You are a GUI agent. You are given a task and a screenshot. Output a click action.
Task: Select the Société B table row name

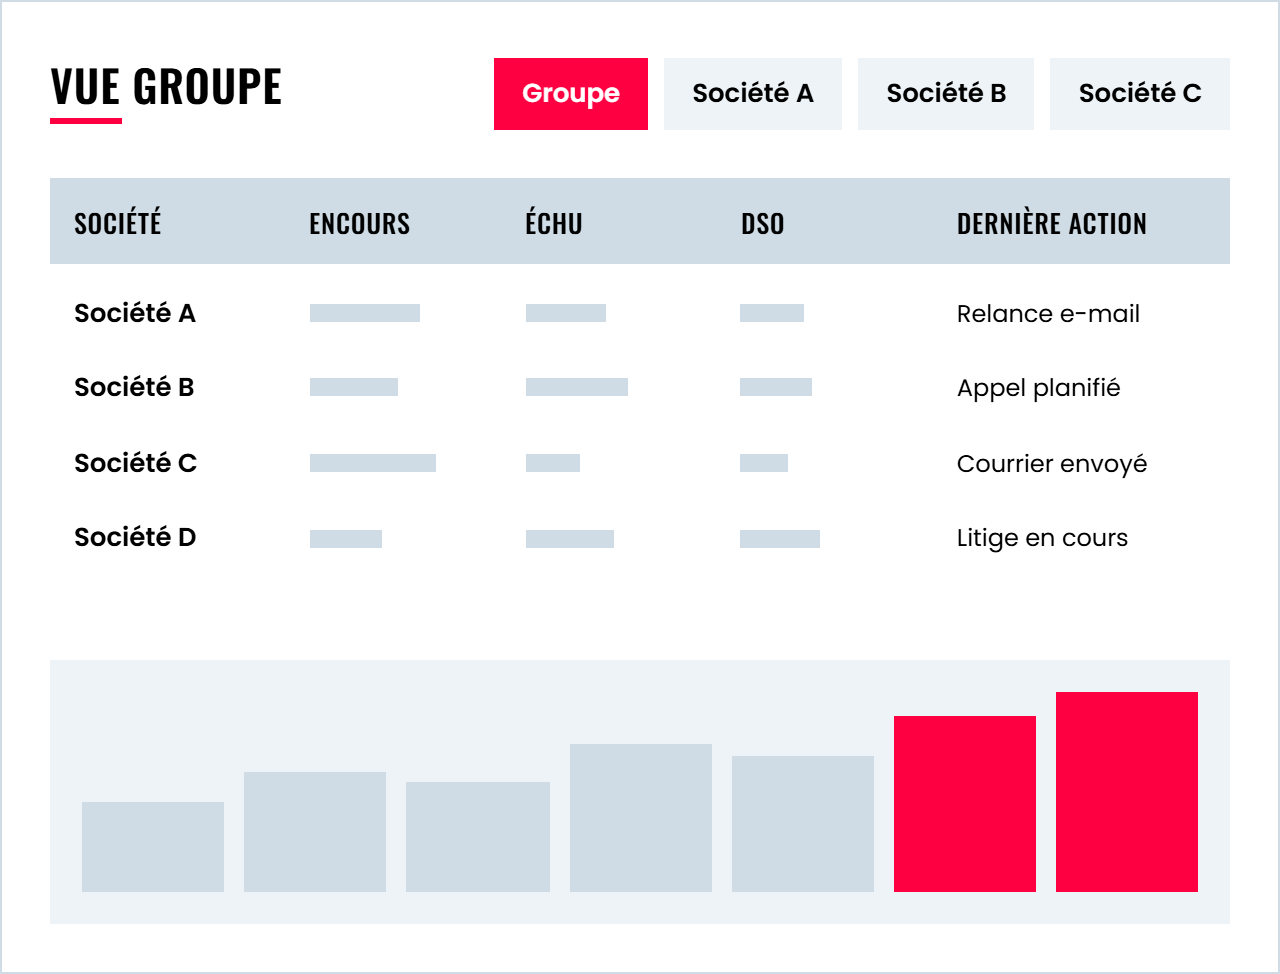(x=134, y=387)
